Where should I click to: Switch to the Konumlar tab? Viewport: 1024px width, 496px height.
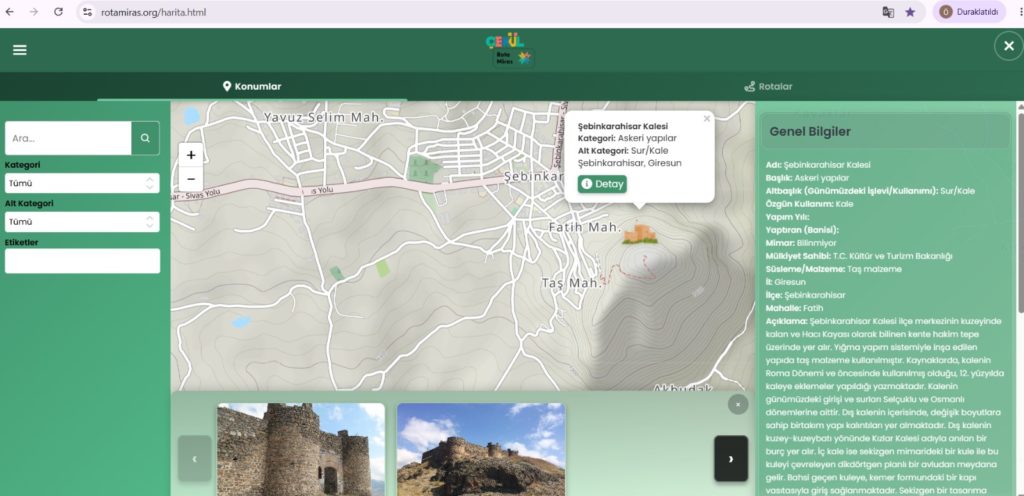252,86
